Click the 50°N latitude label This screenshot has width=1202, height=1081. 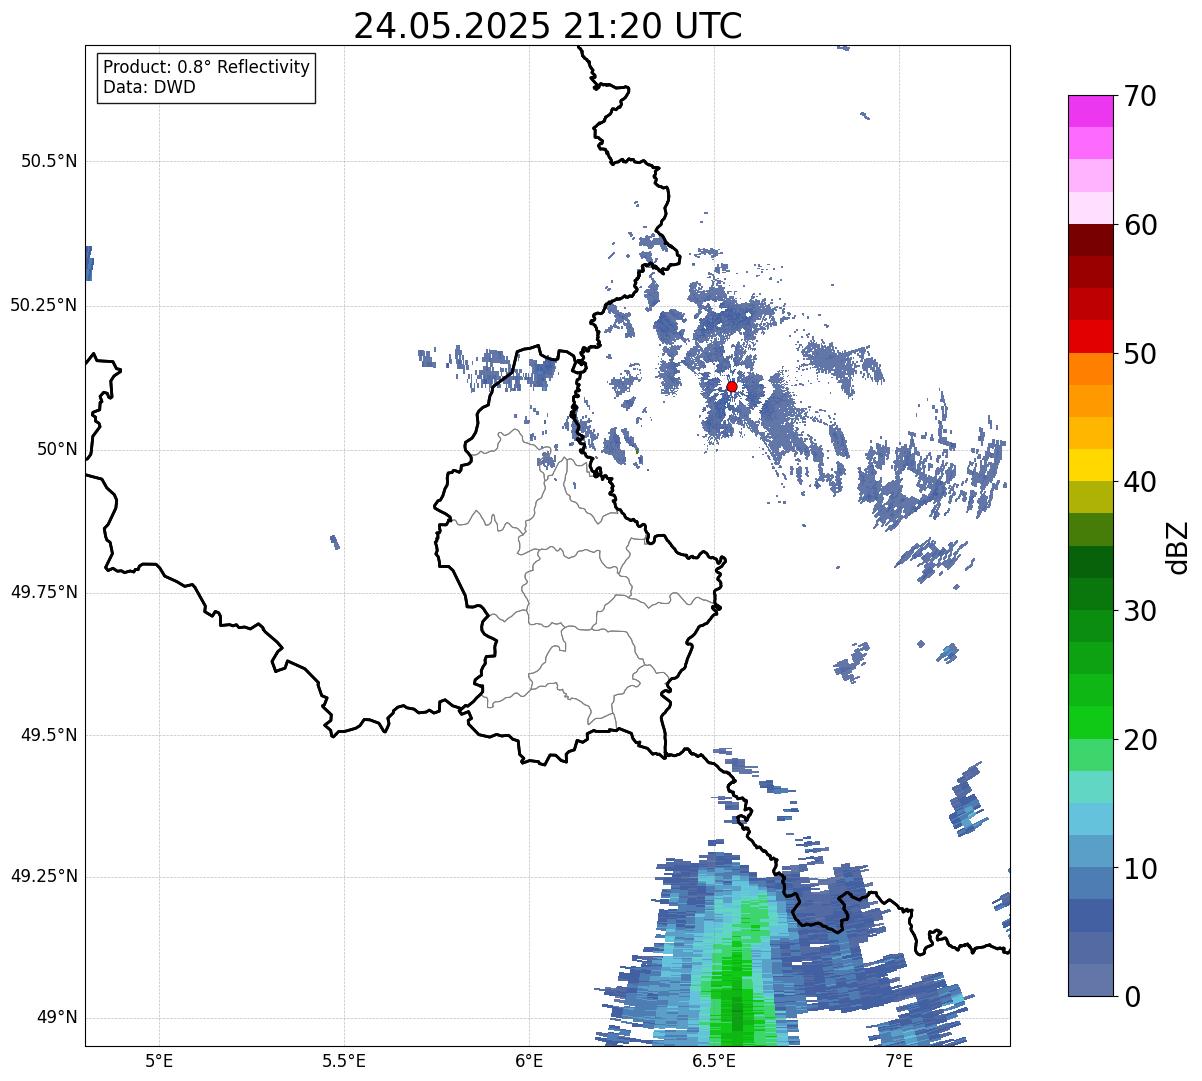pyautogui.click(x=57, y=449)
